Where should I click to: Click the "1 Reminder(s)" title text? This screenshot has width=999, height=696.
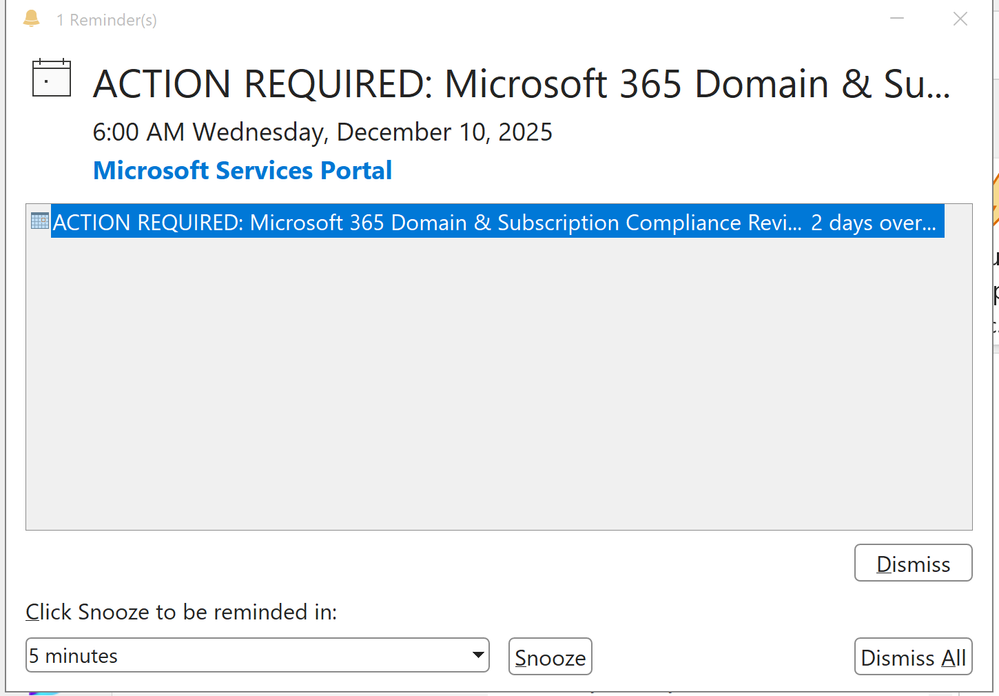point(106,20)
